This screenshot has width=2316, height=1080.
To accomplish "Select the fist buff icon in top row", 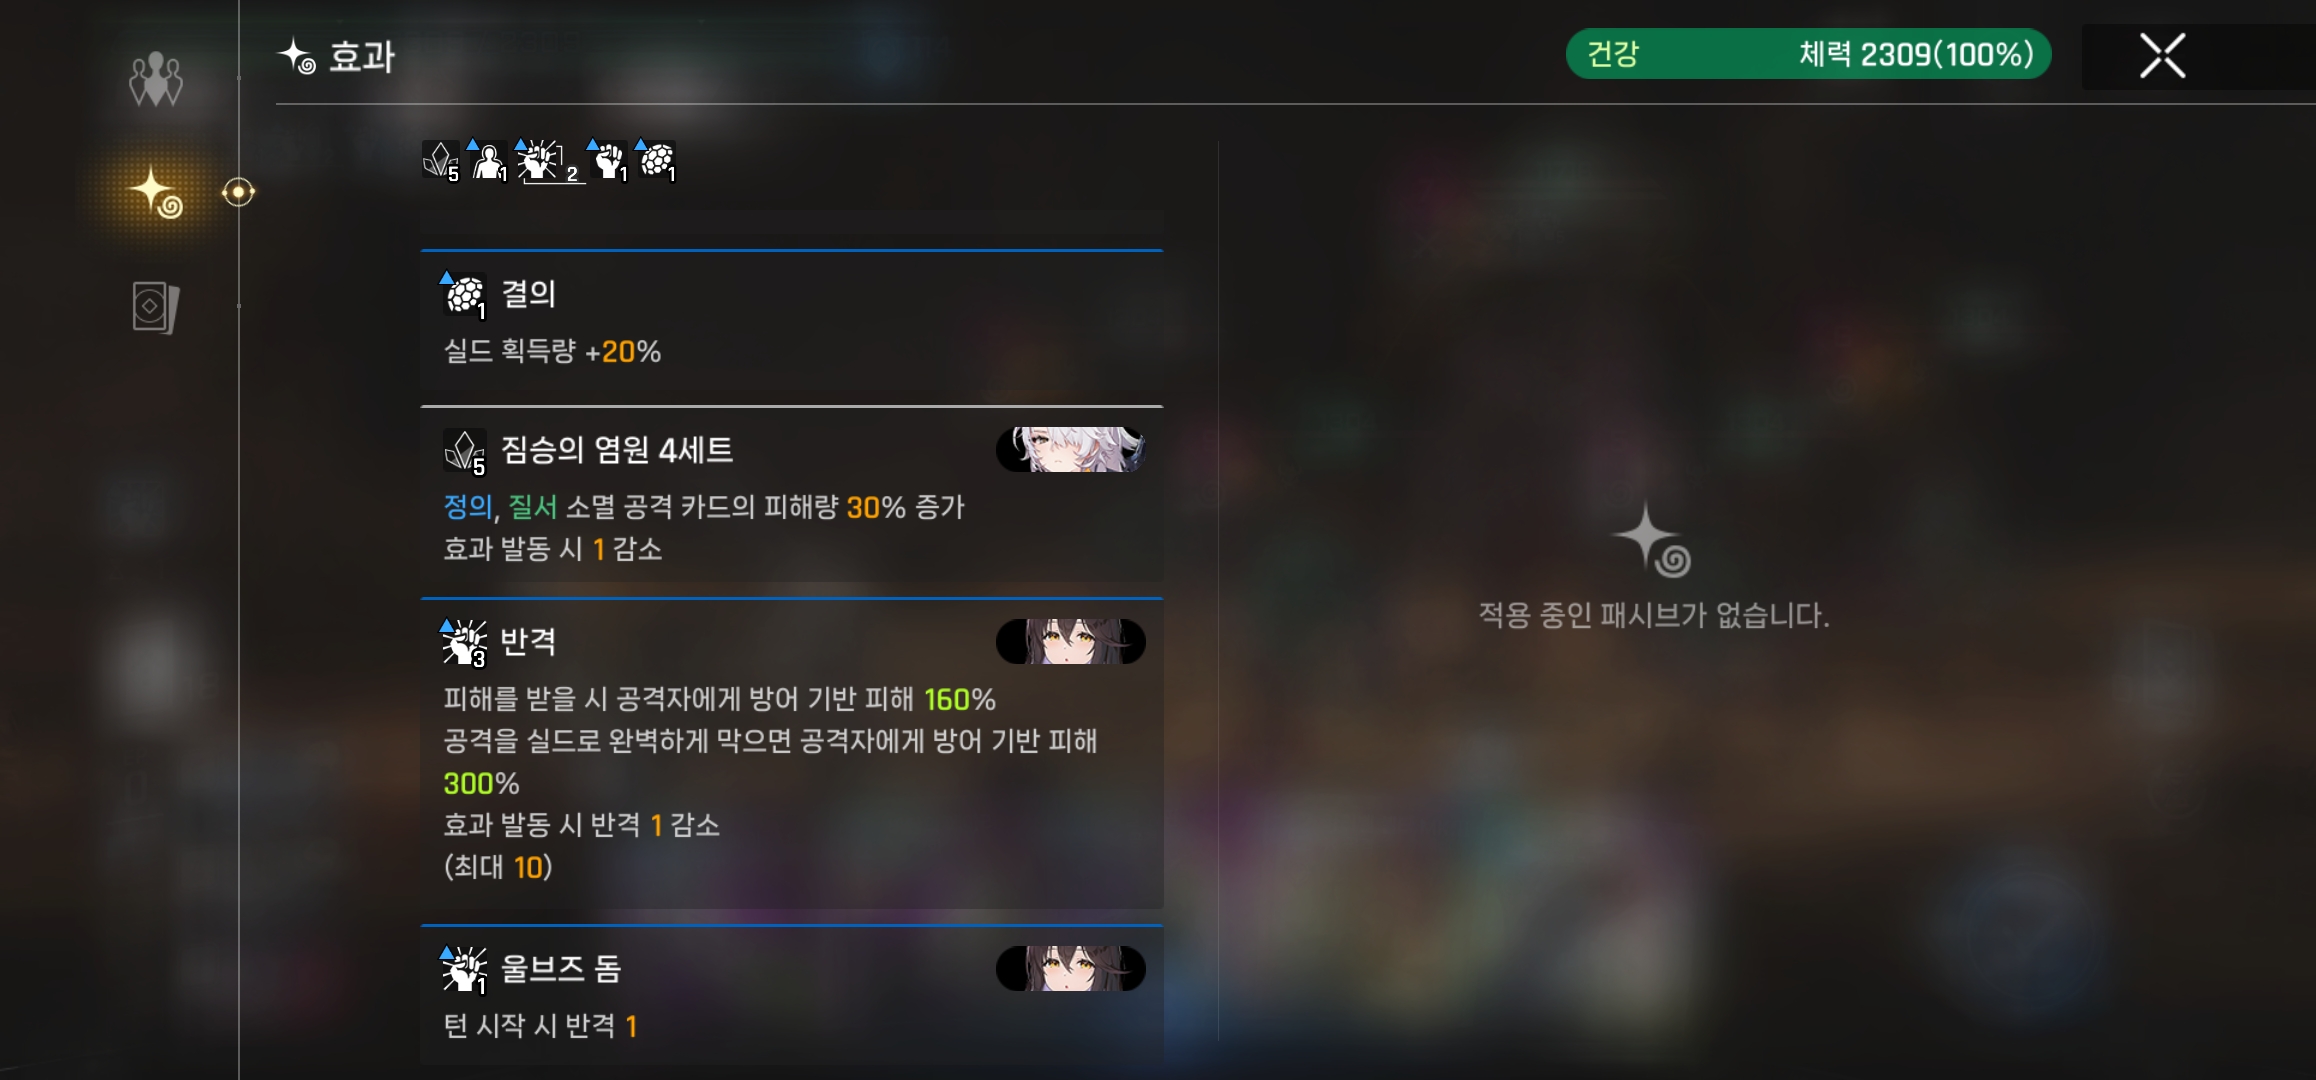I will click(608, 161).
